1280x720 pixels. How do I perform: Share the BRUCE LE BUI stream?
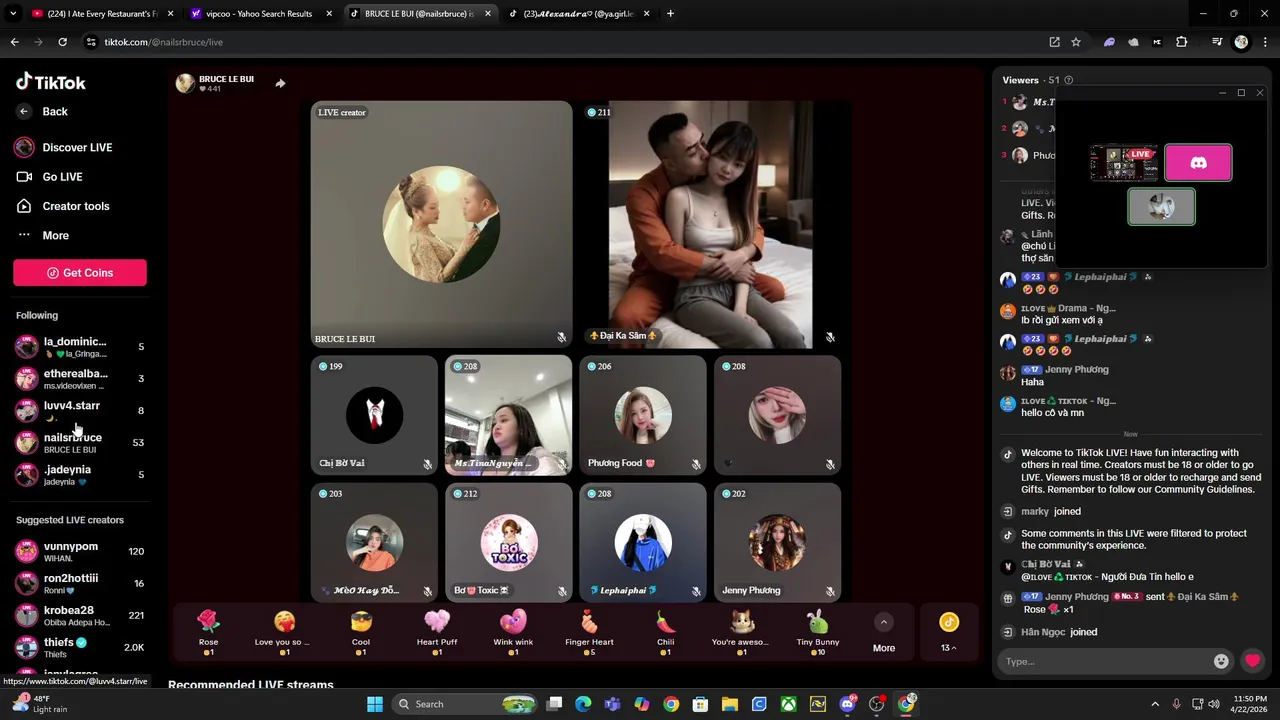coord(280,83)
